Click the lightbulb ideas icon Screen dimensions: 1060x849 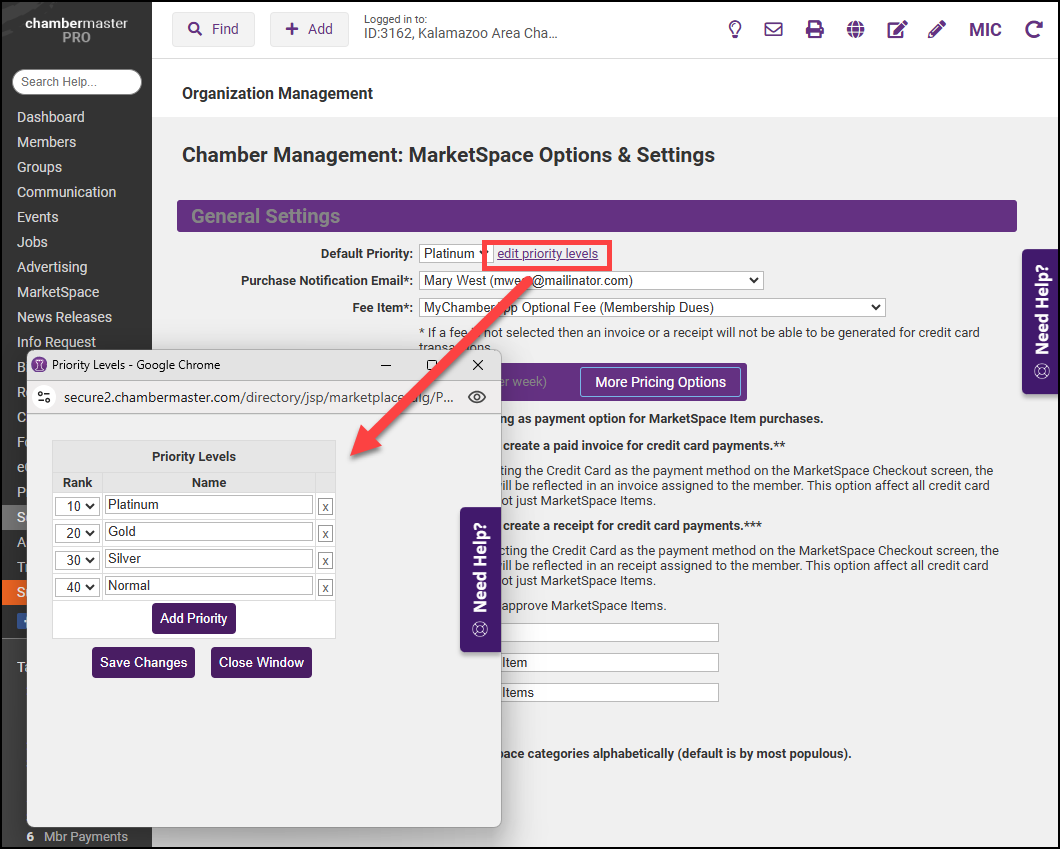tap(735, 29)
